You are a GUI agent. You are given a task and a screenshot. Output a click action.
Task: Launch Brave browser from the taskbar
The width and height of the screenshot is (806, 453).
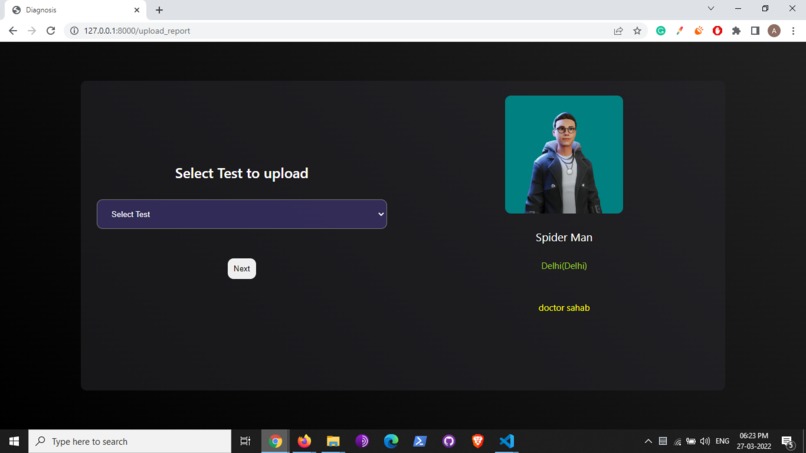pos(478,441)
